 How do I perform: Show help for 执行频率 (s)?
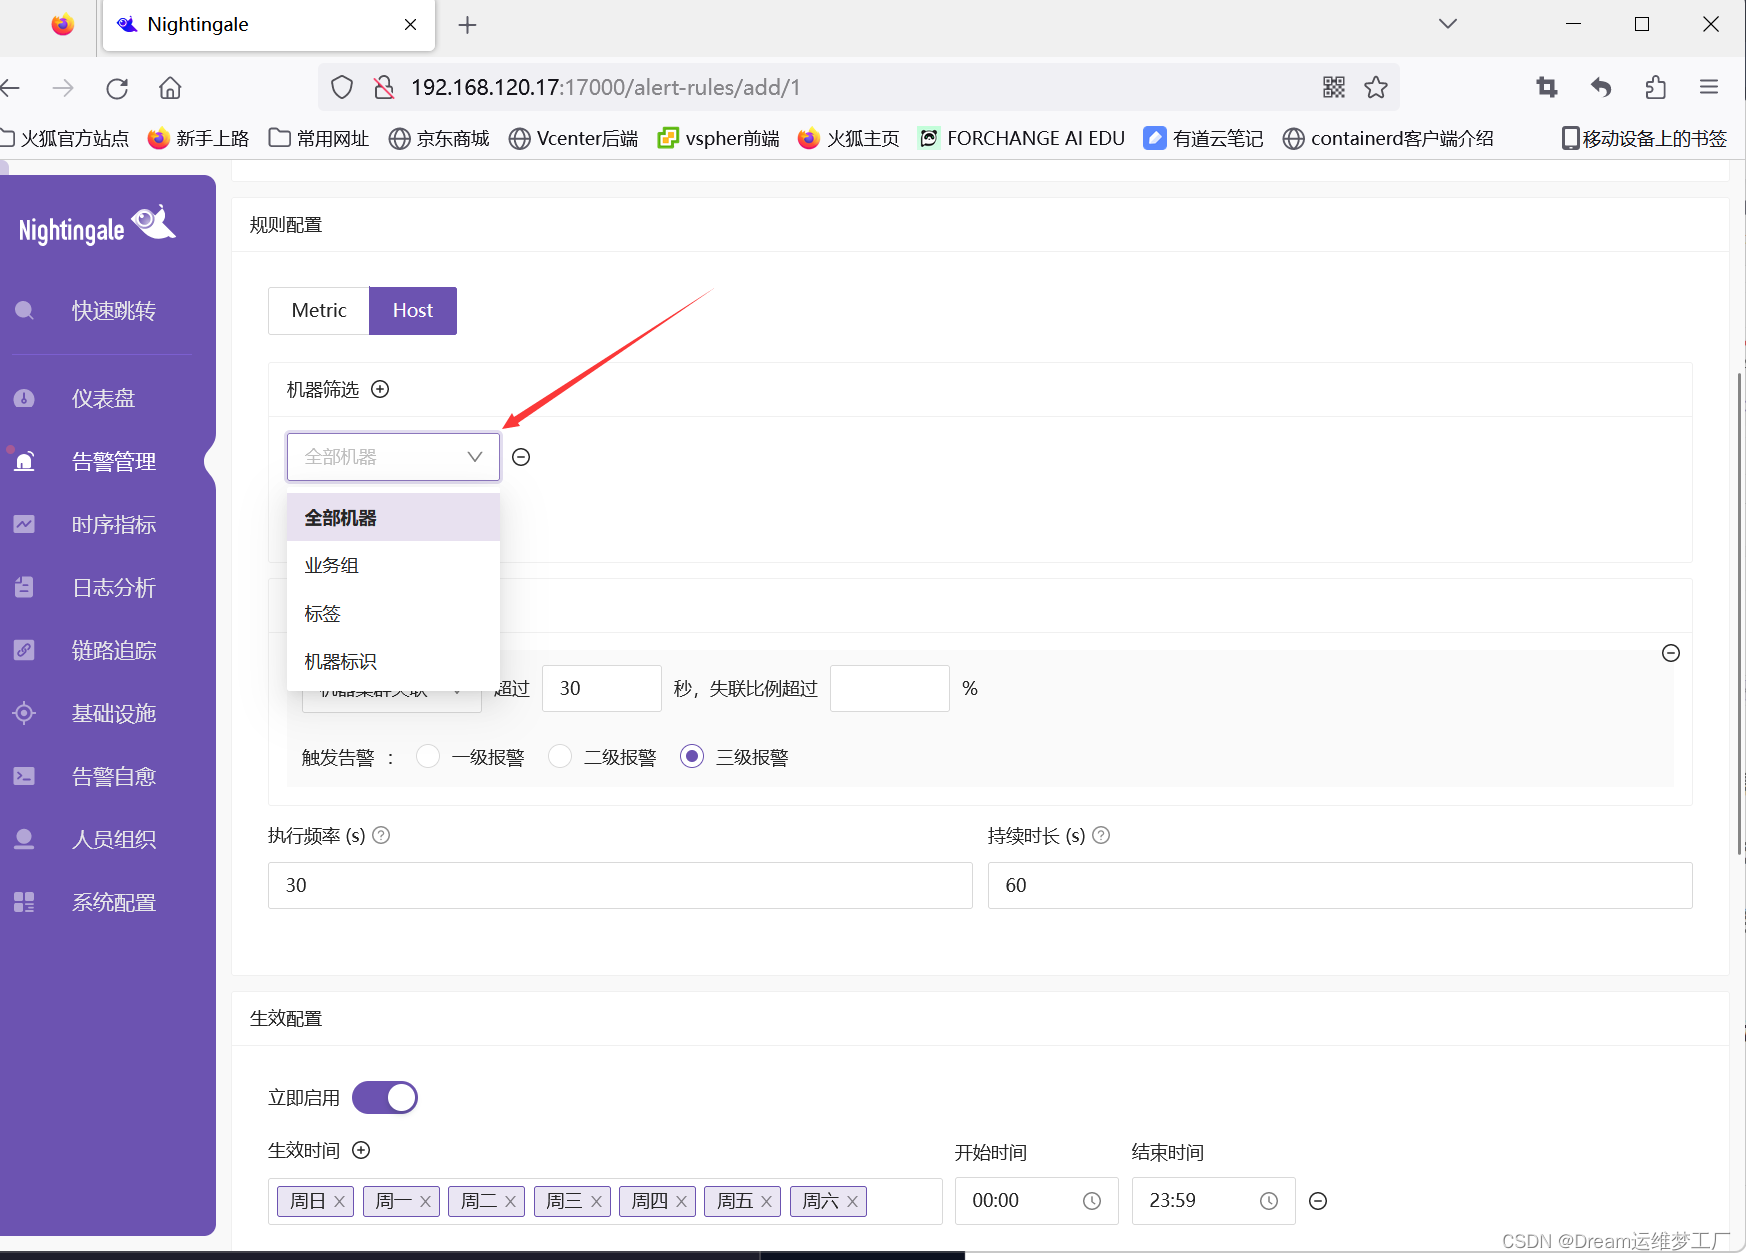(x=381, y=835)
